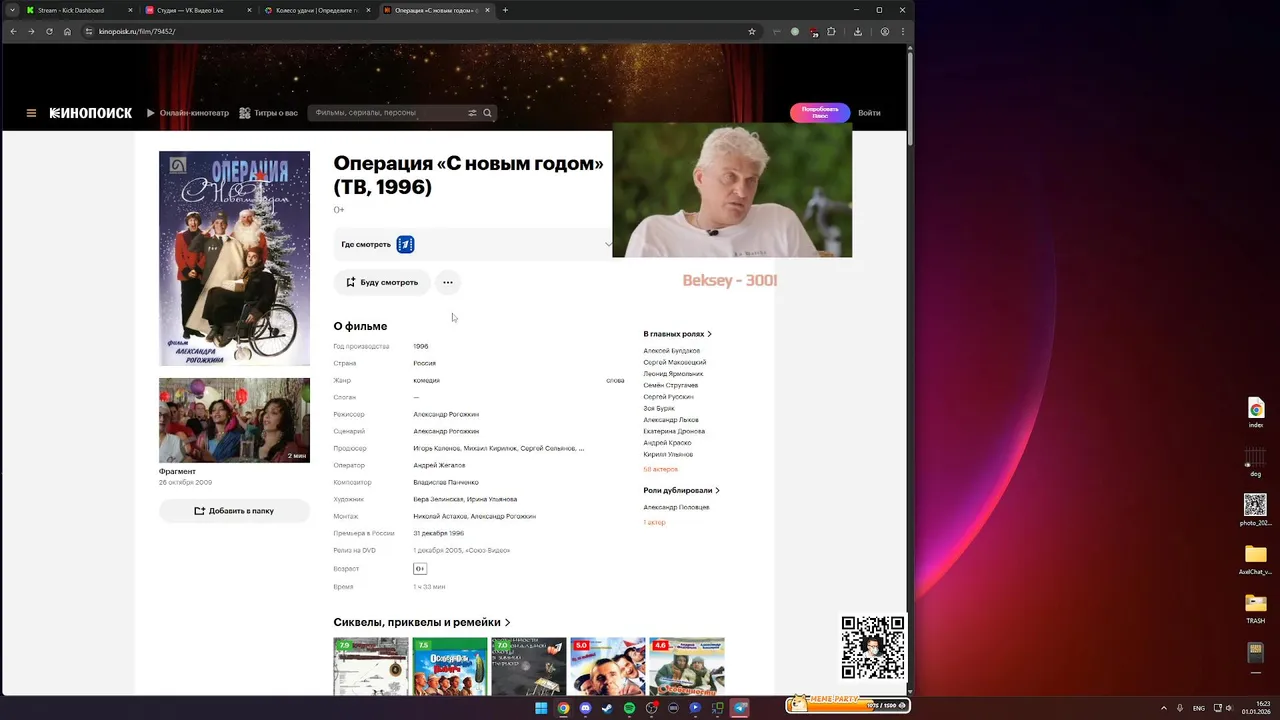Viewport: 1280px width, 720px height.
Task: Open index Chrome shortcut on desktop
Action: coord(1256,412)
